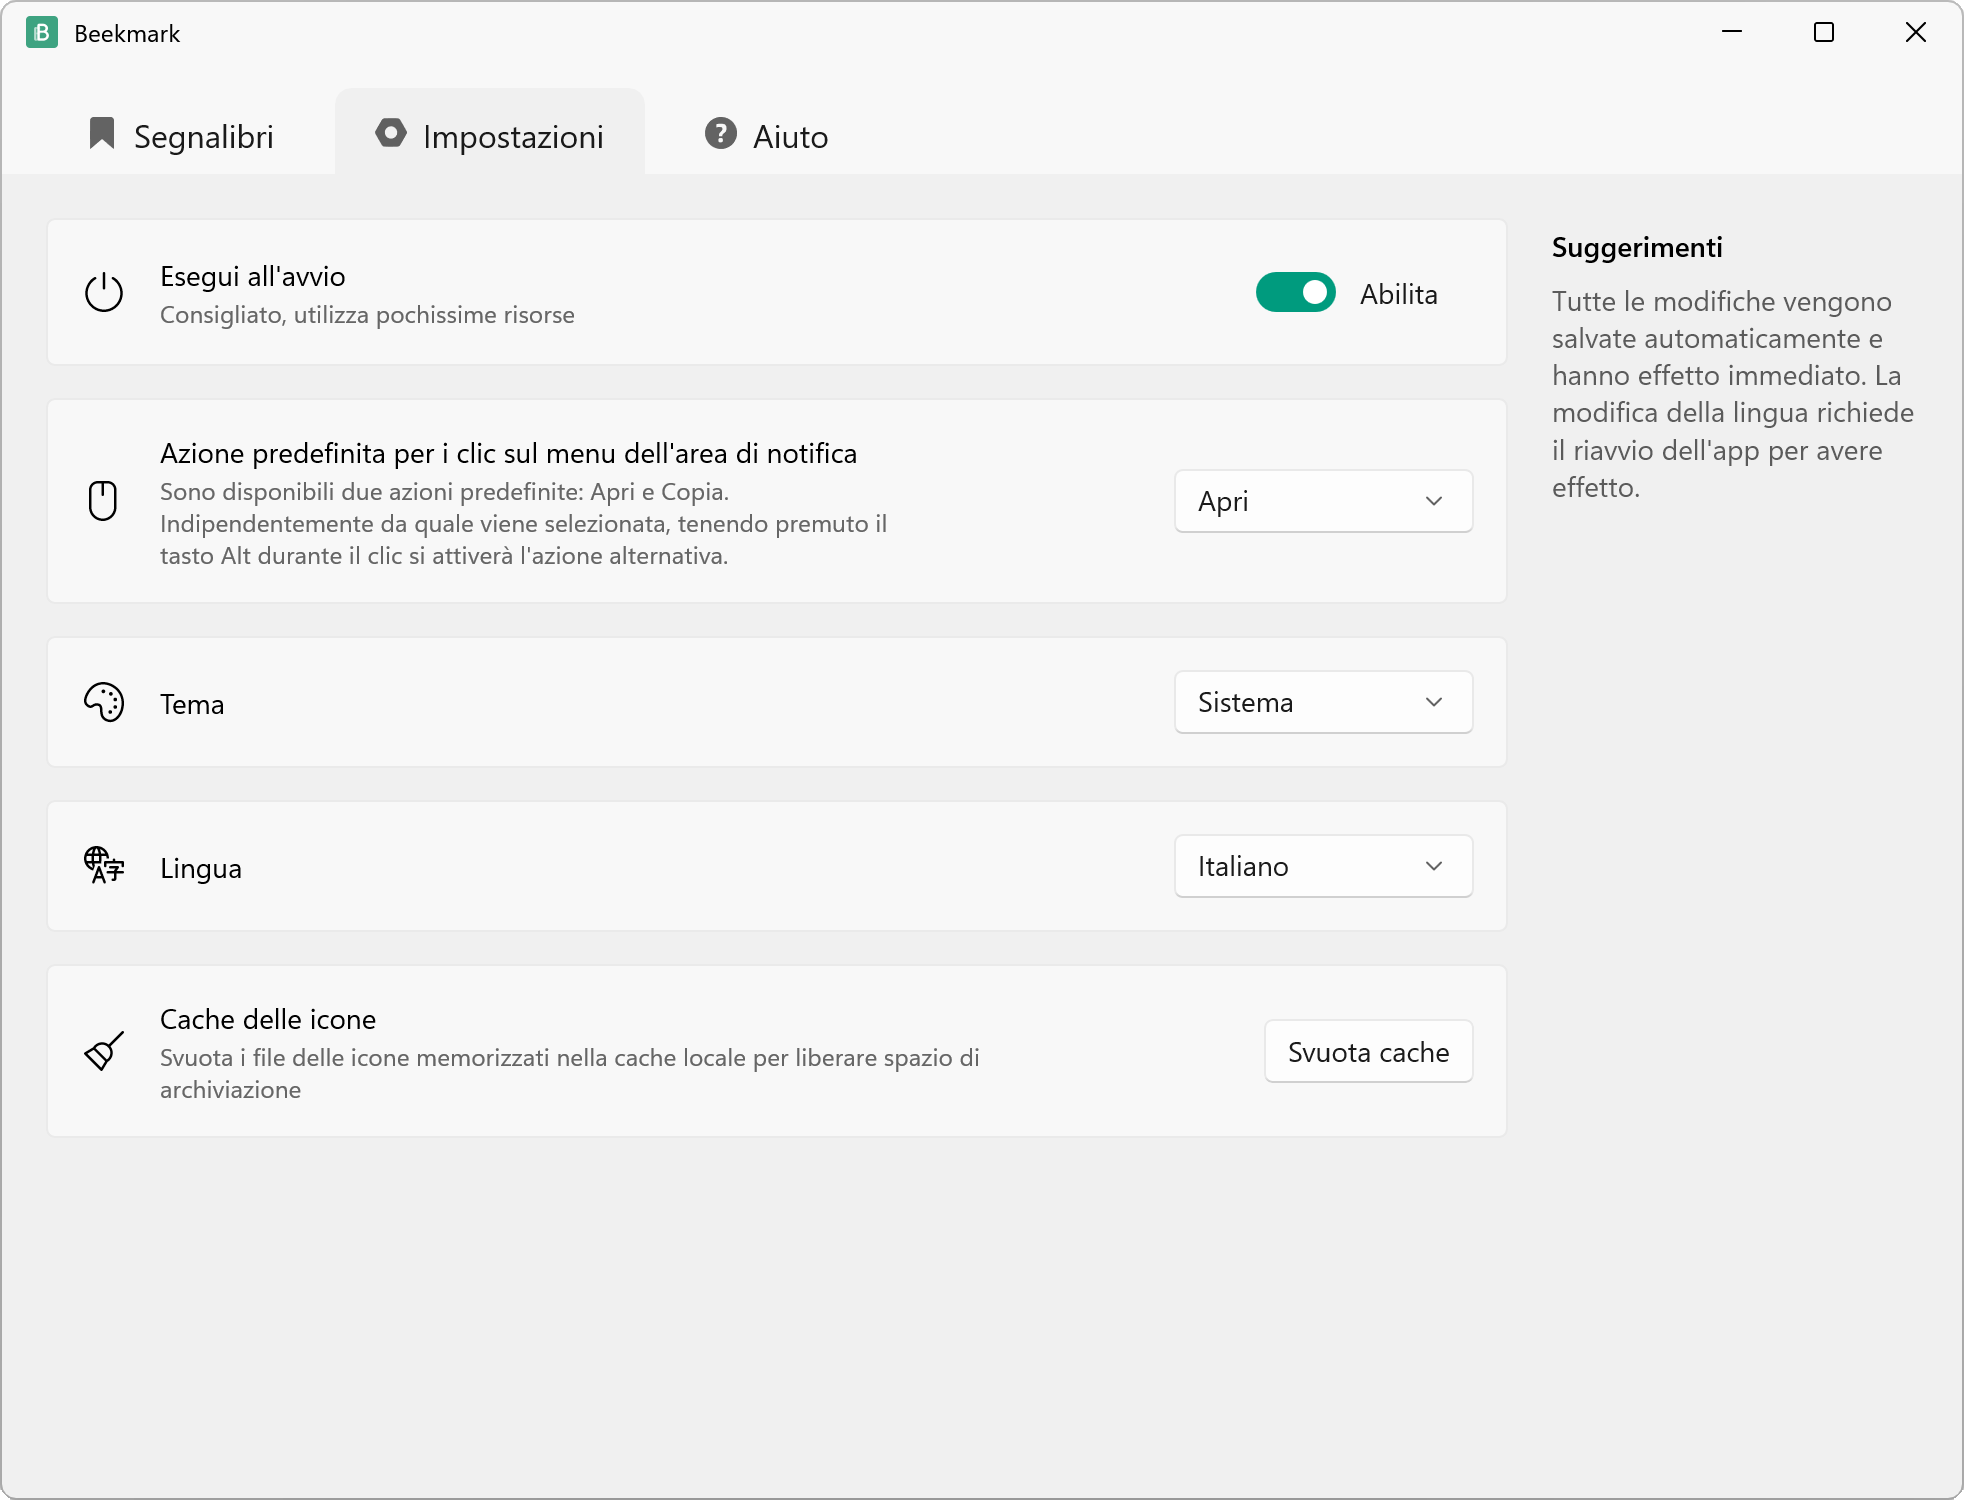1964x1500 pixels.
Task: Click the power icon for Esegui all'avvio
Action: 104,293
